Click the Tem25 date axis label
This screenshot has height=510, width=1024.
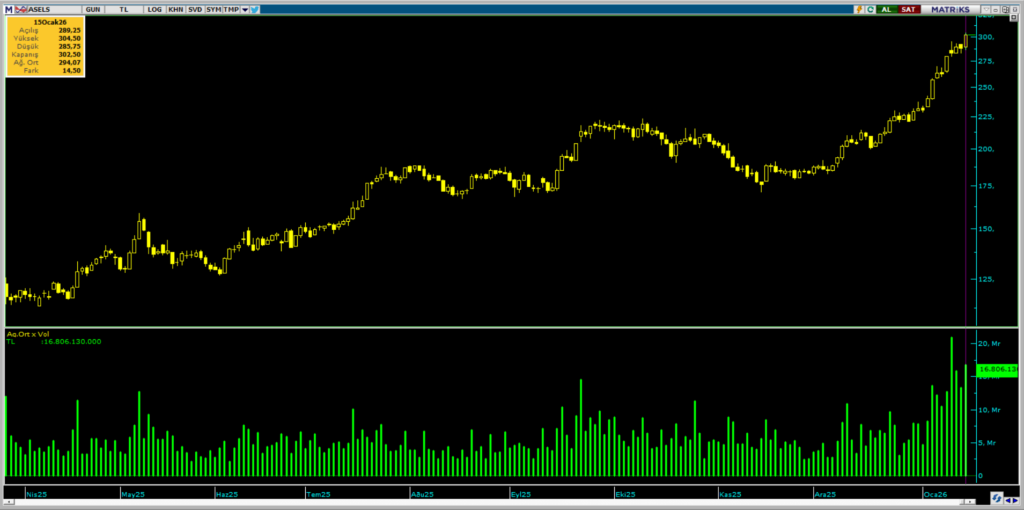tap(319, 494)
